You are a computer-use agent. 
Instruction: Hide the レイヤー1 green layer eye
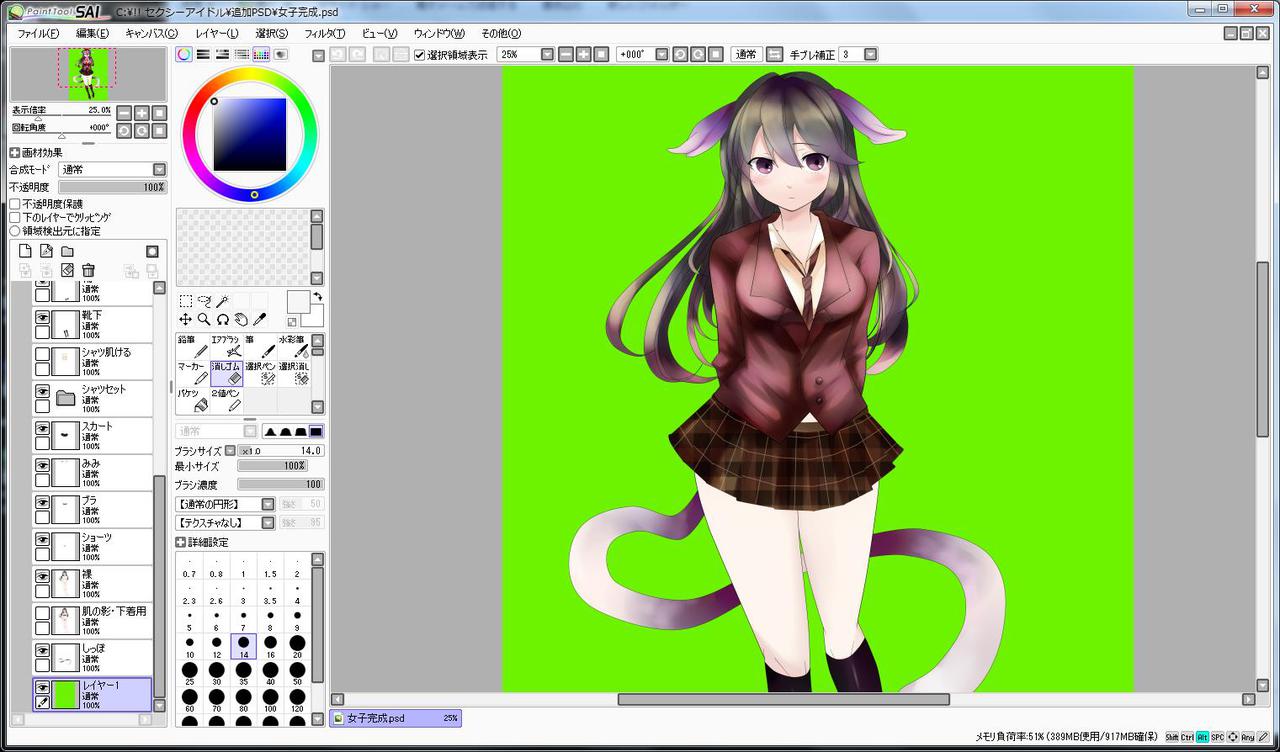[42, 687]
